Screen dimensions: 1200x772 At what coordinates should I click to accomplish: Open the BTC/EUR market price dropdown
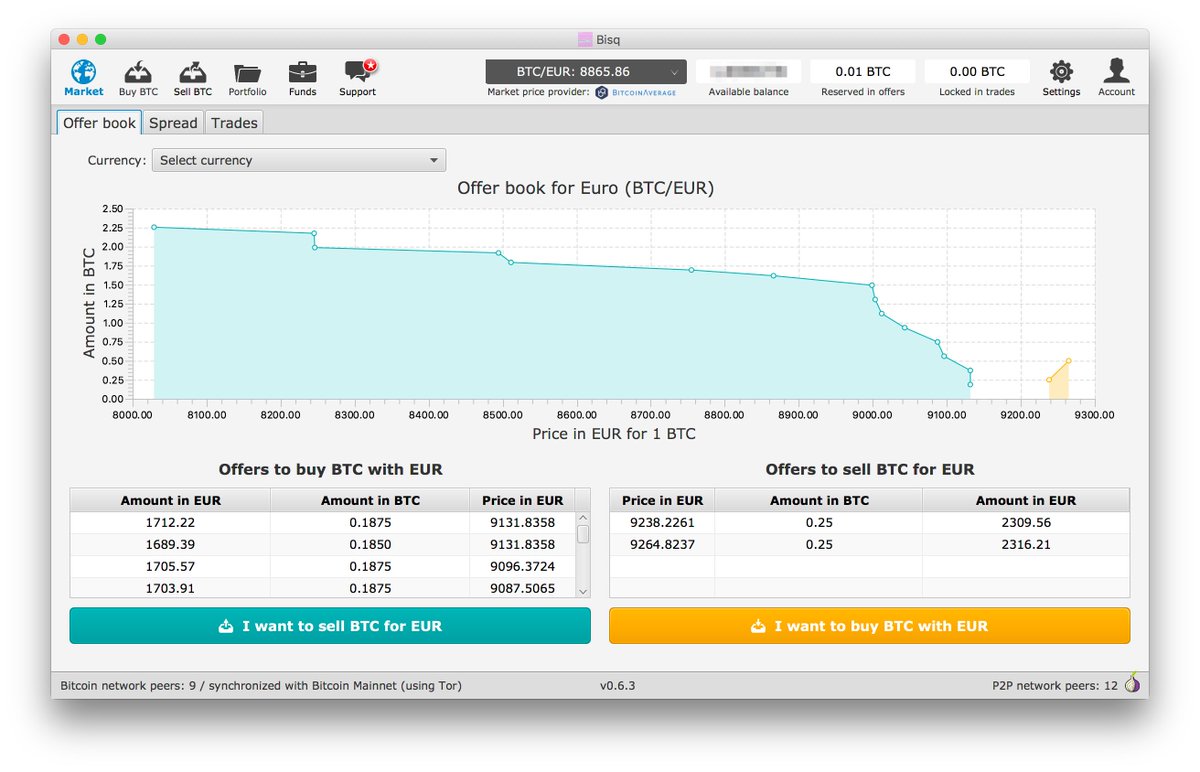pos(586,72)
